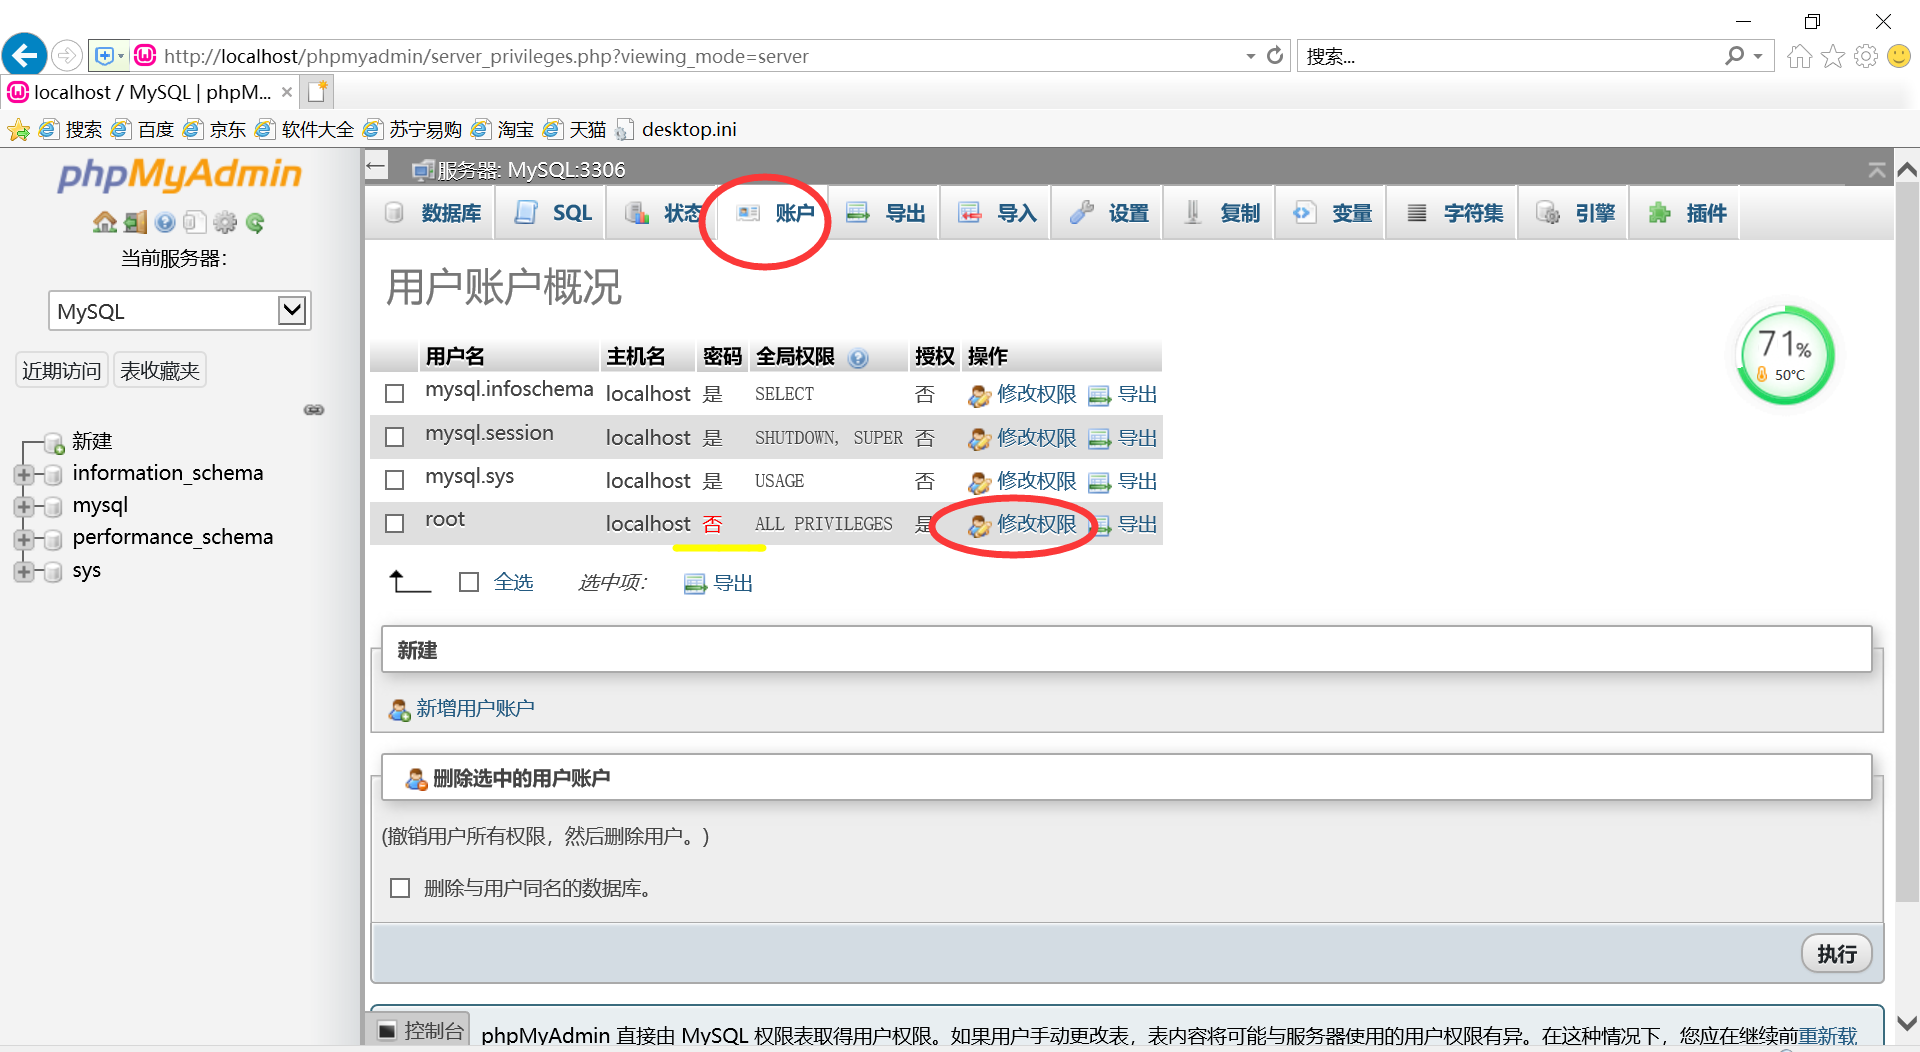
Task: Open the 变量 tab
Action: point(1331,213)
